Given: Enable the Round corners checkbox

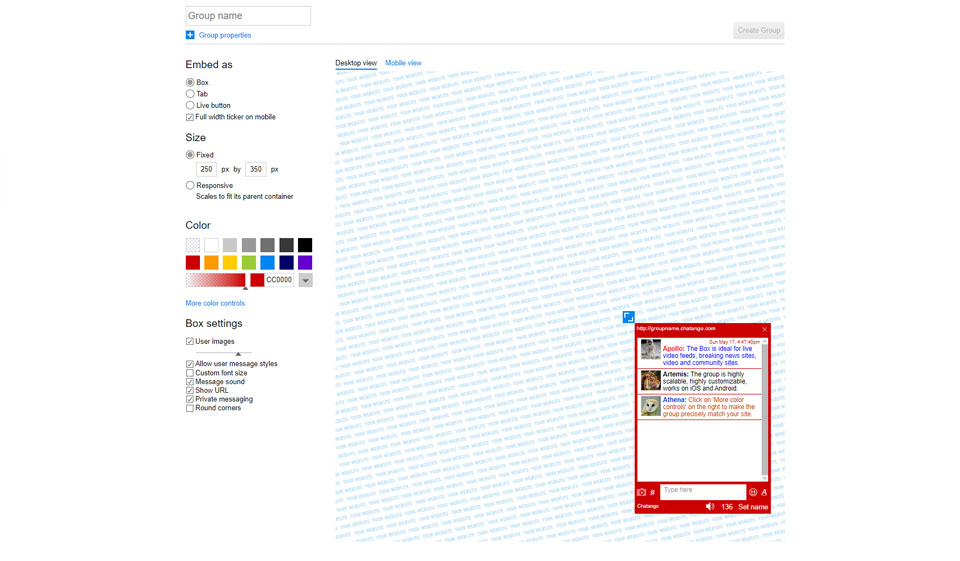Looking at the screenshot, I should [x=190, y=408].
